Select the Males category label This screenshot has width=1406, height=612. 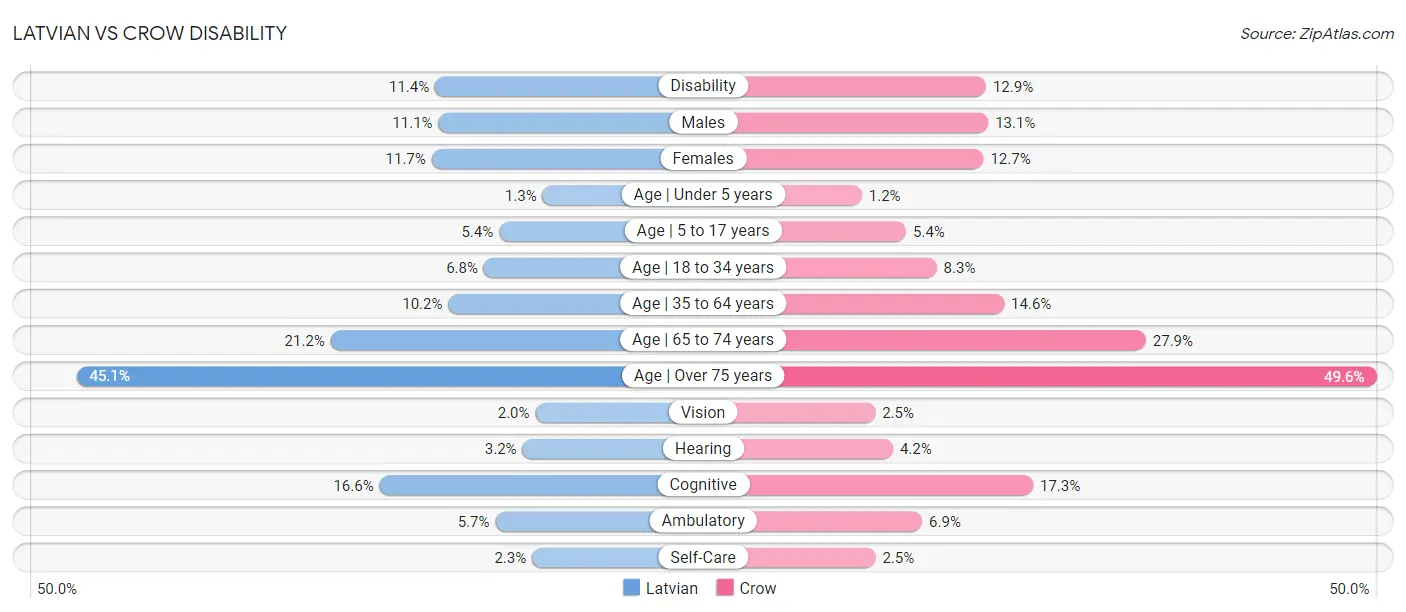703,122
